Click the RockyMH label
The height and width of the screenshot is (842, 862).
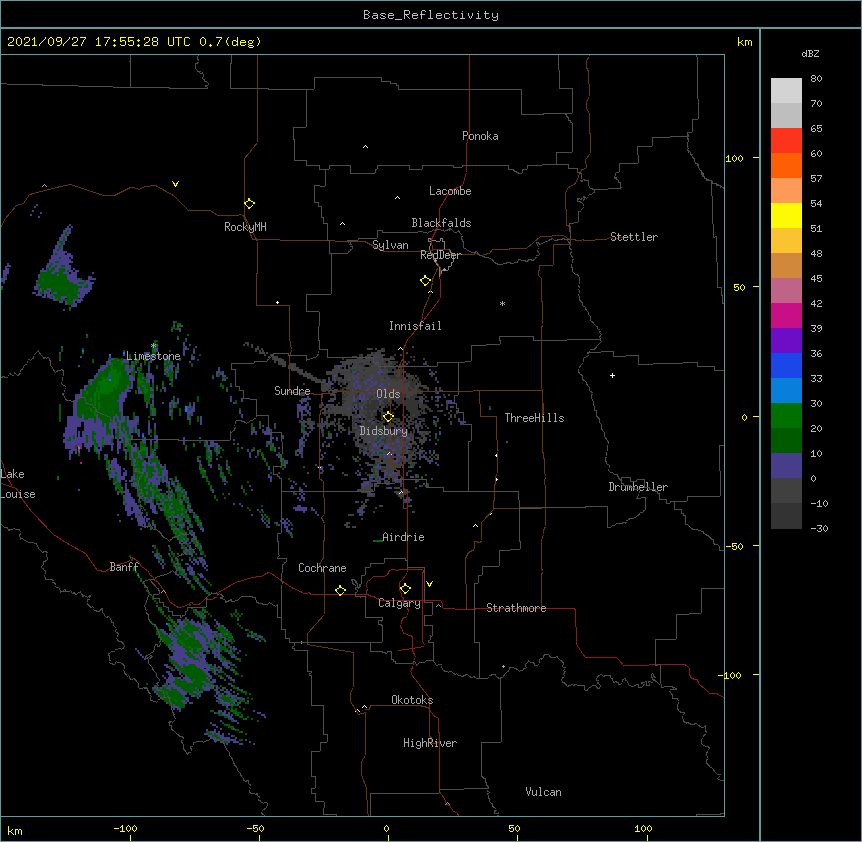245,227
